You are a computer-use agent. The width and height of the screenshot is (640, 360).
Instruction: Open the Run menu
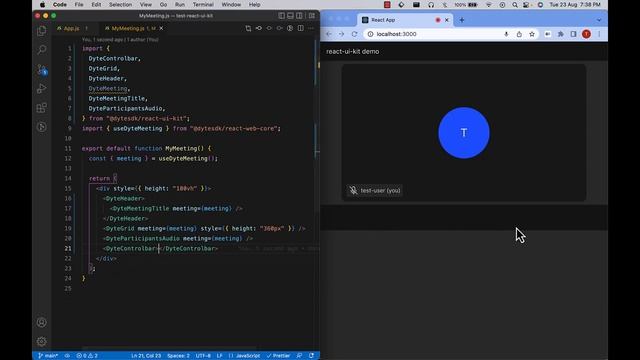tap(180, 4)
